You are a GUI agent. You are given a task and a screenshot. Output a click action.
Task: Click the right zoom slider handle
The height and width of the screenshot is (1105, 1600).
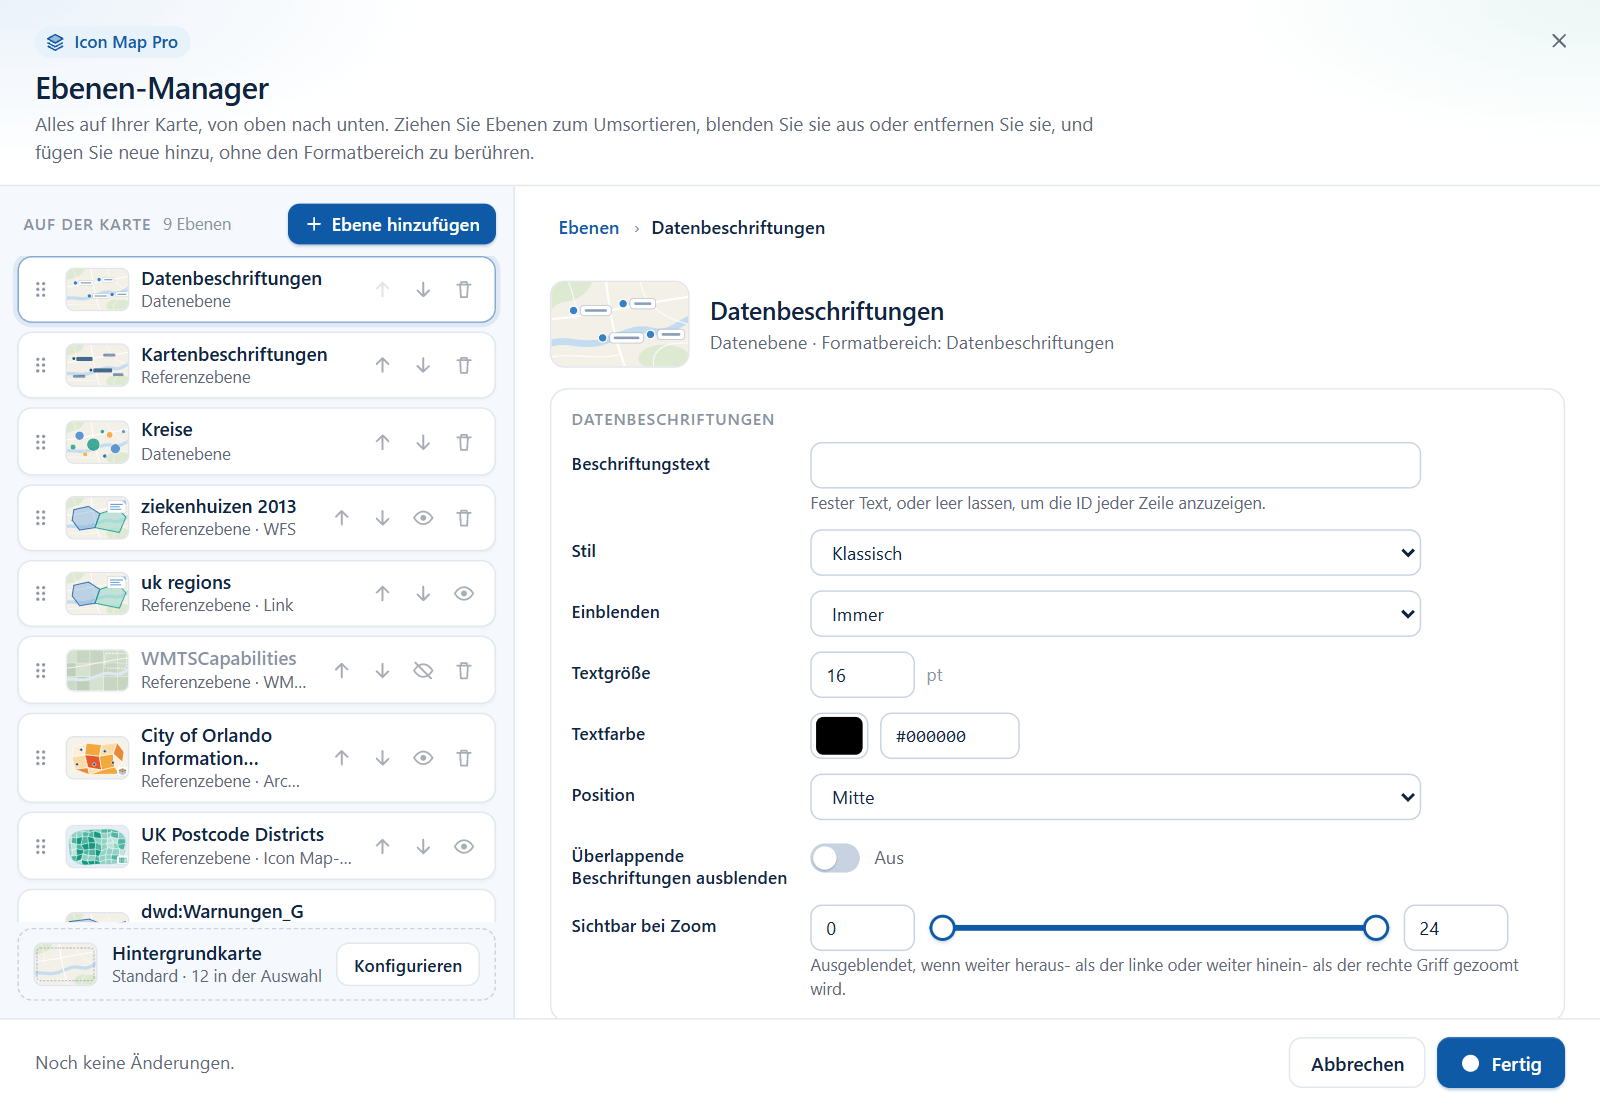pos(1376,929)
